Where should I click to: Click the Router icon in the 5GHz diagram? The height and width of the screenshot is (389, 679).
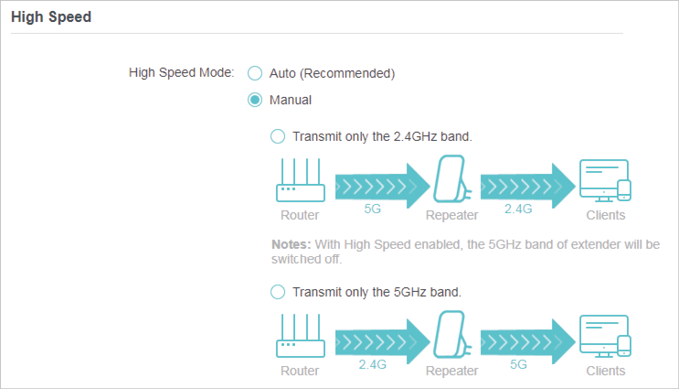click(x=301, y=335)
